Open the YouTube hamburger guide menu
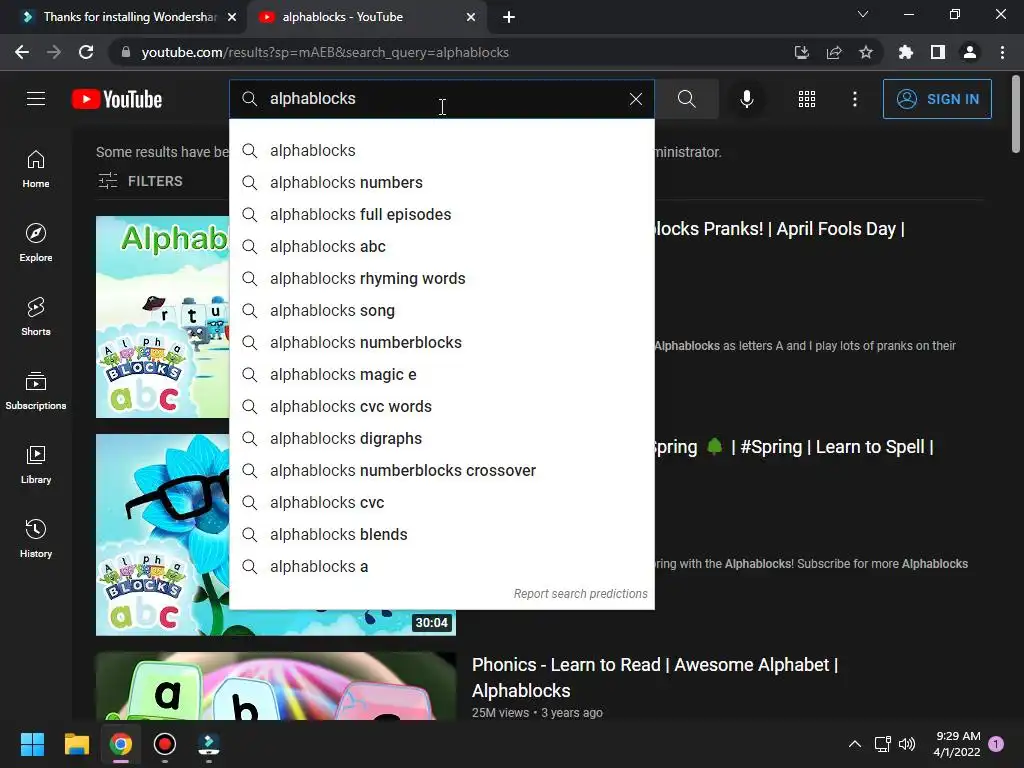 36,99
